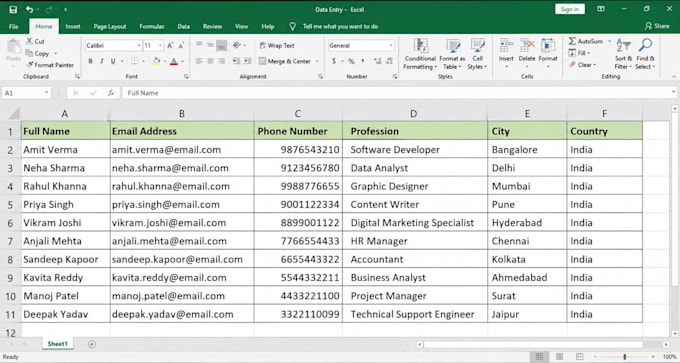The width and height of the screenshot is (680, 363).
Task: Click the formula bar showing Full Name
Action: 399,93
